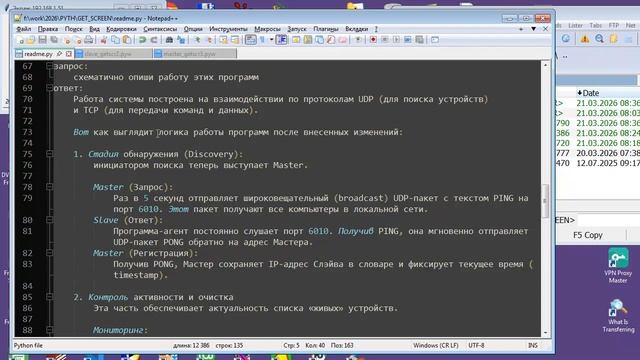Open the Function List toolbar icon
The height and width of the screenshot is (360, 640).
tap(331, 40)
